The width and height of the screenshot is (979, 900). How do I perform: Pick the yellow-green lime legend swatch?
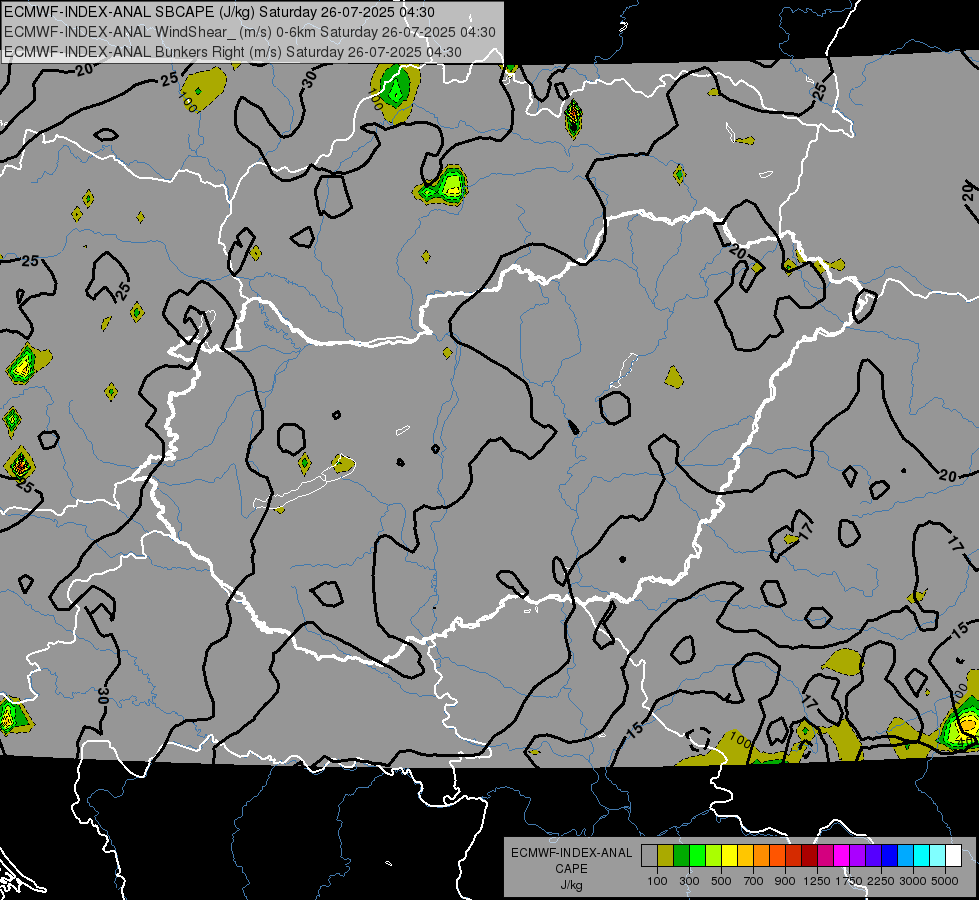[x=713, y=856]
